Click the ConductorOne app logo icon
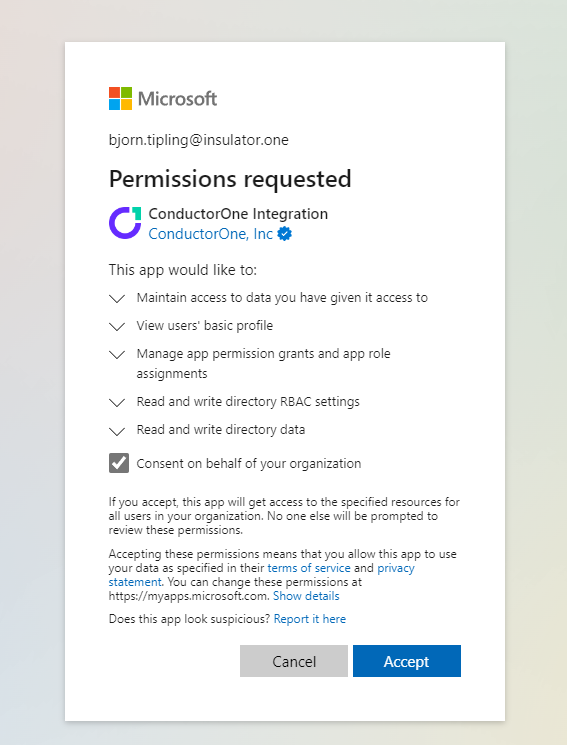 pos(125,222)
